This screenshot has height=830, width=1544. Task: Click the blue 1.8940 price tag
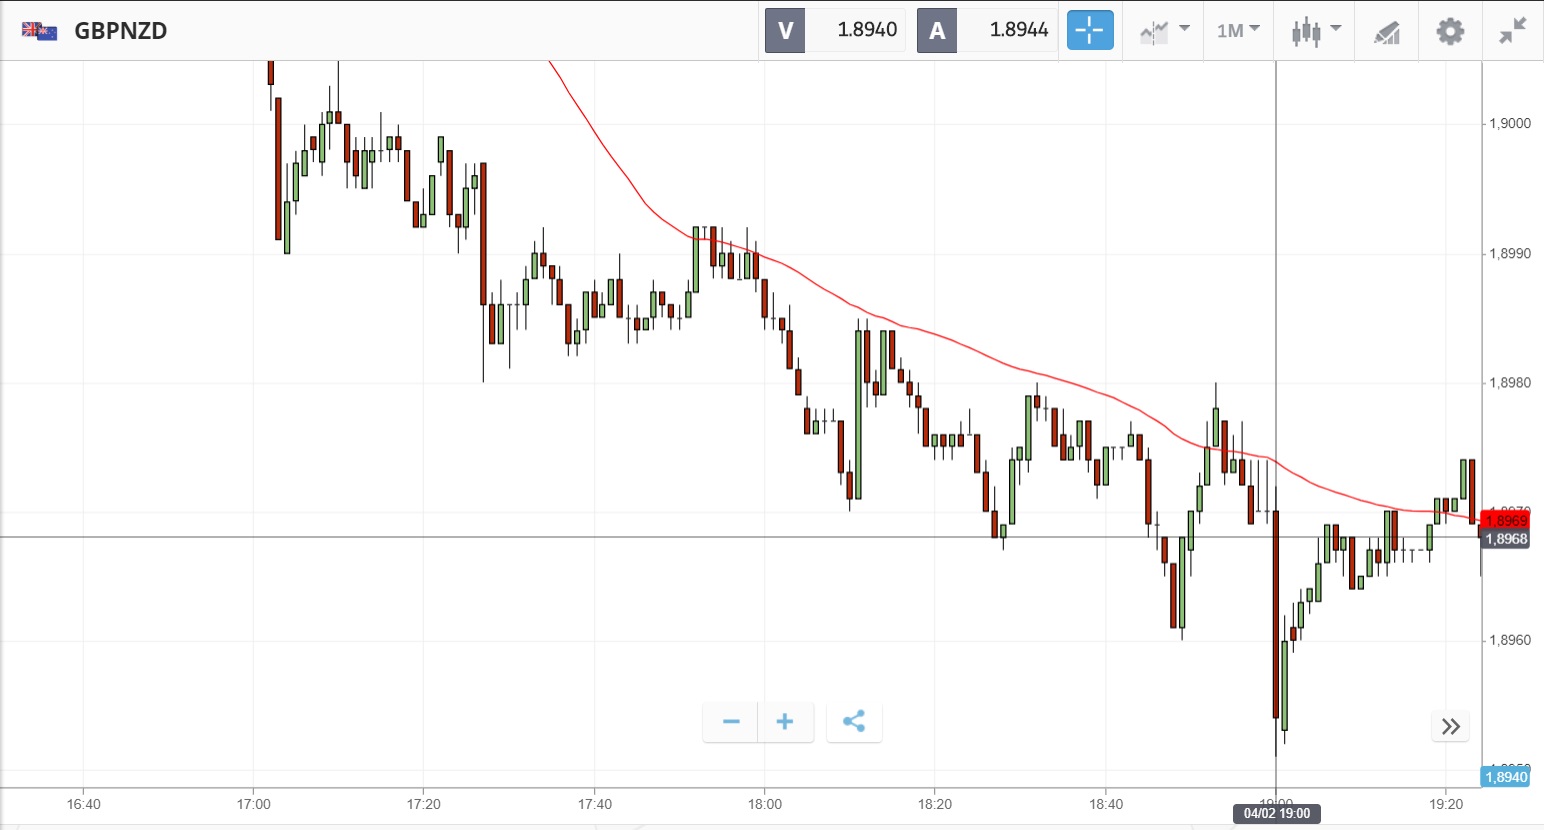pos(1506,777)
